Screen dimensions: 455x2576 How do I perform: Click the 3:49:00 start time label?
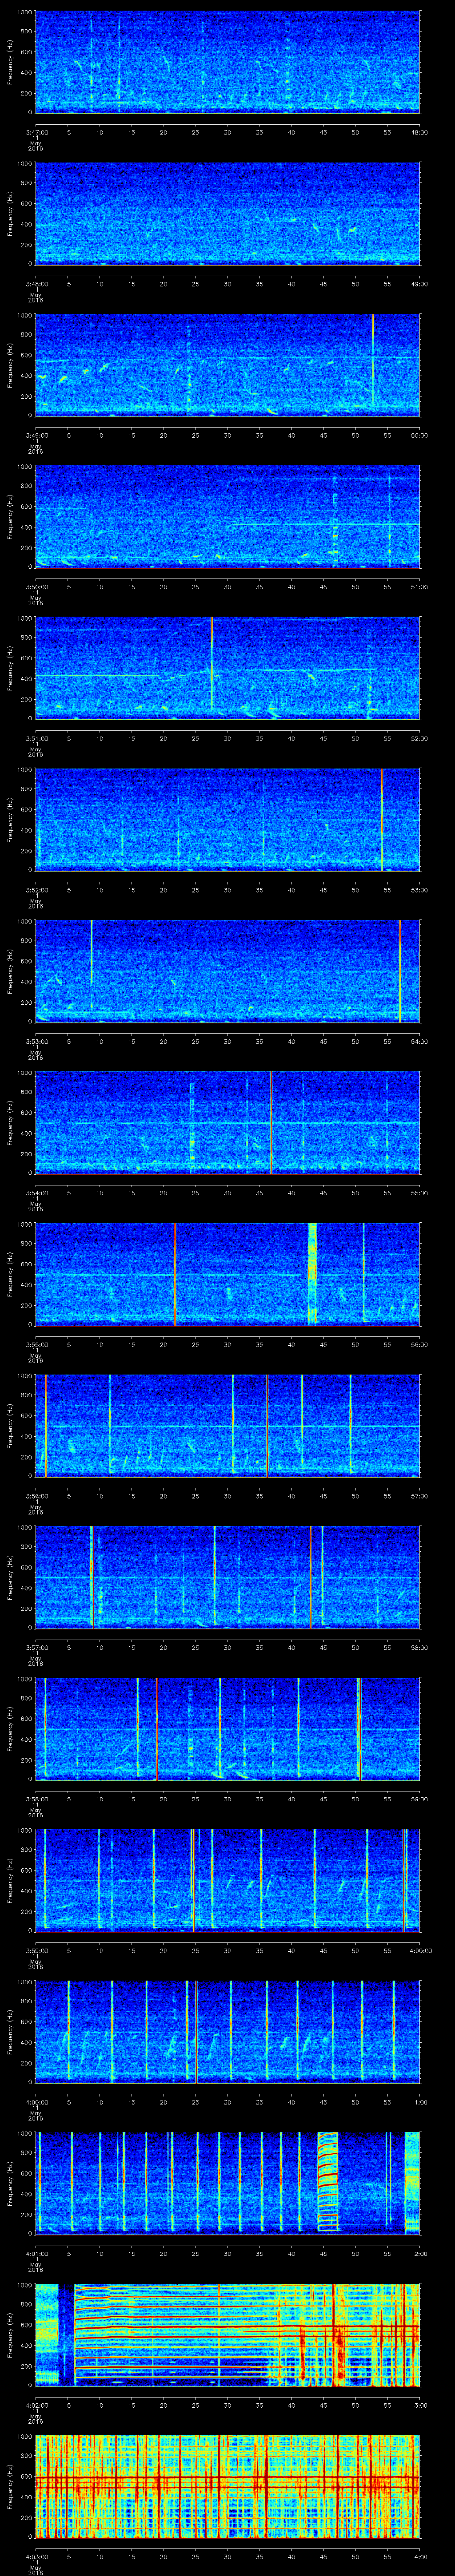point(36,435)
